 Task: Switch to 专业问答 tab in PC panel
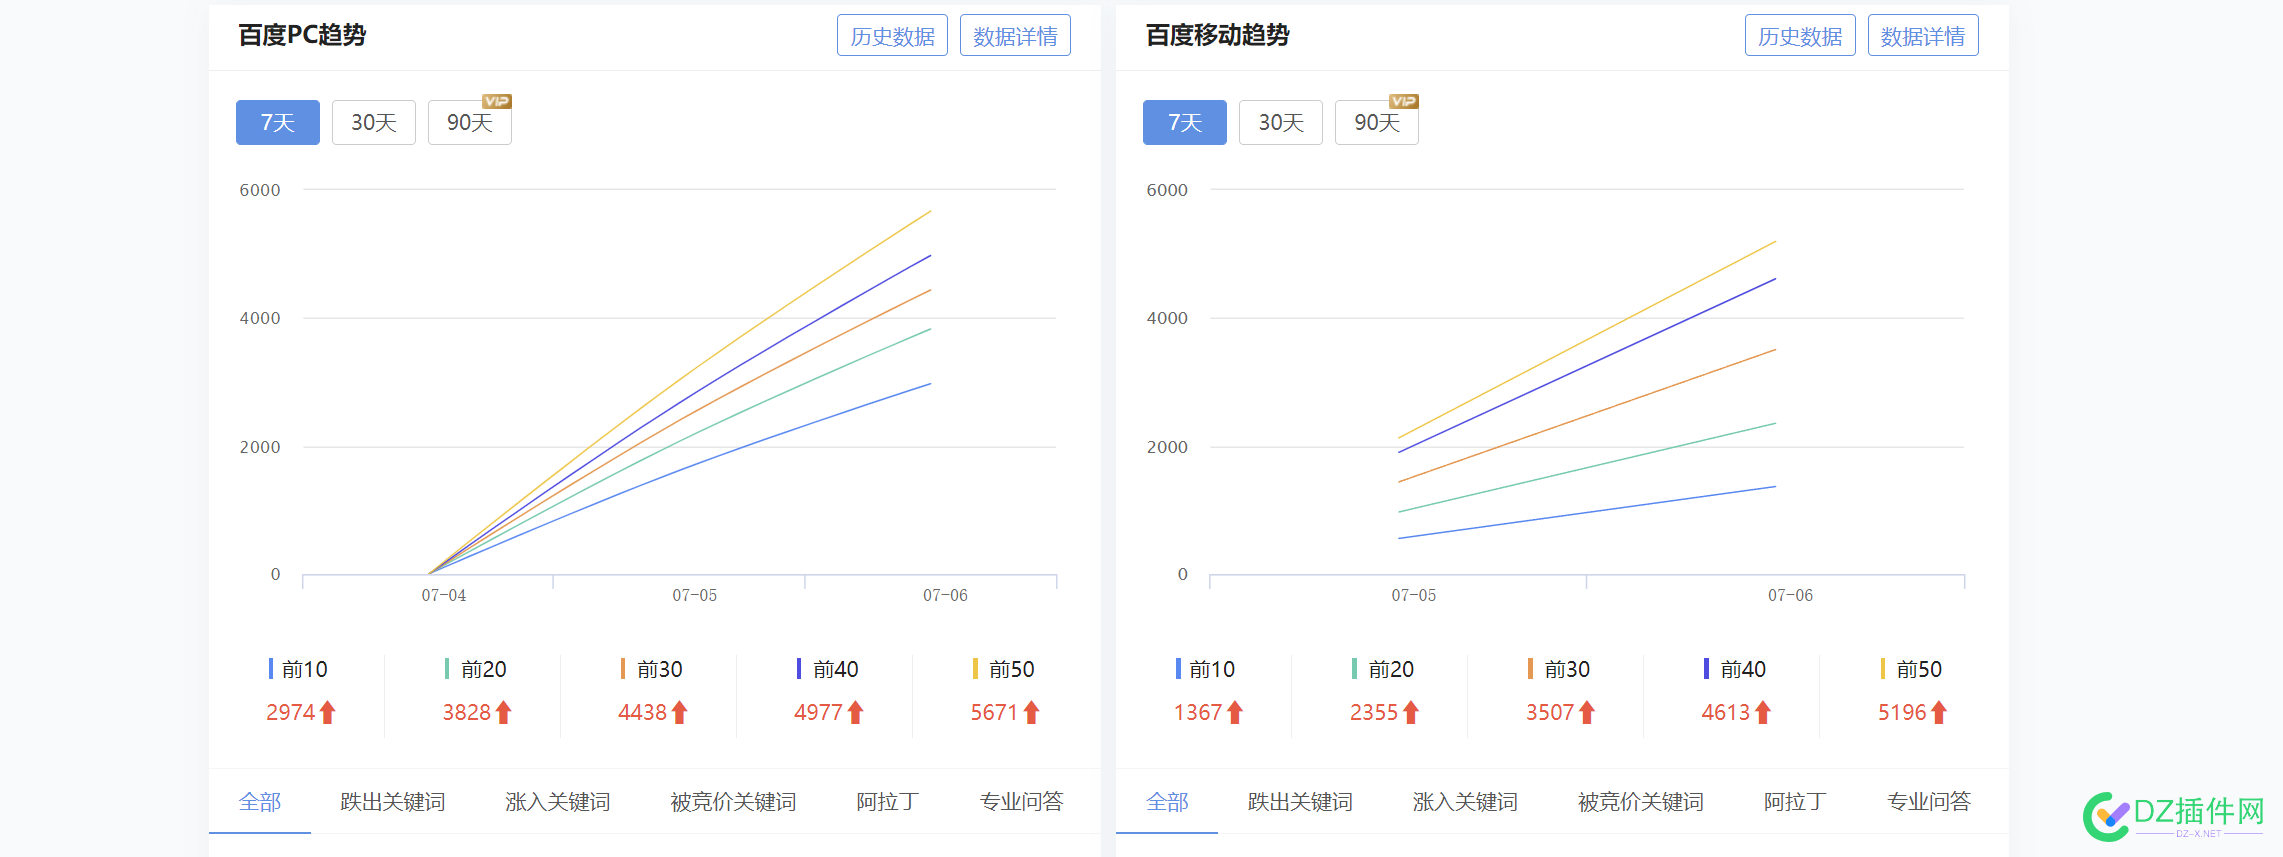click(1021, 802)
